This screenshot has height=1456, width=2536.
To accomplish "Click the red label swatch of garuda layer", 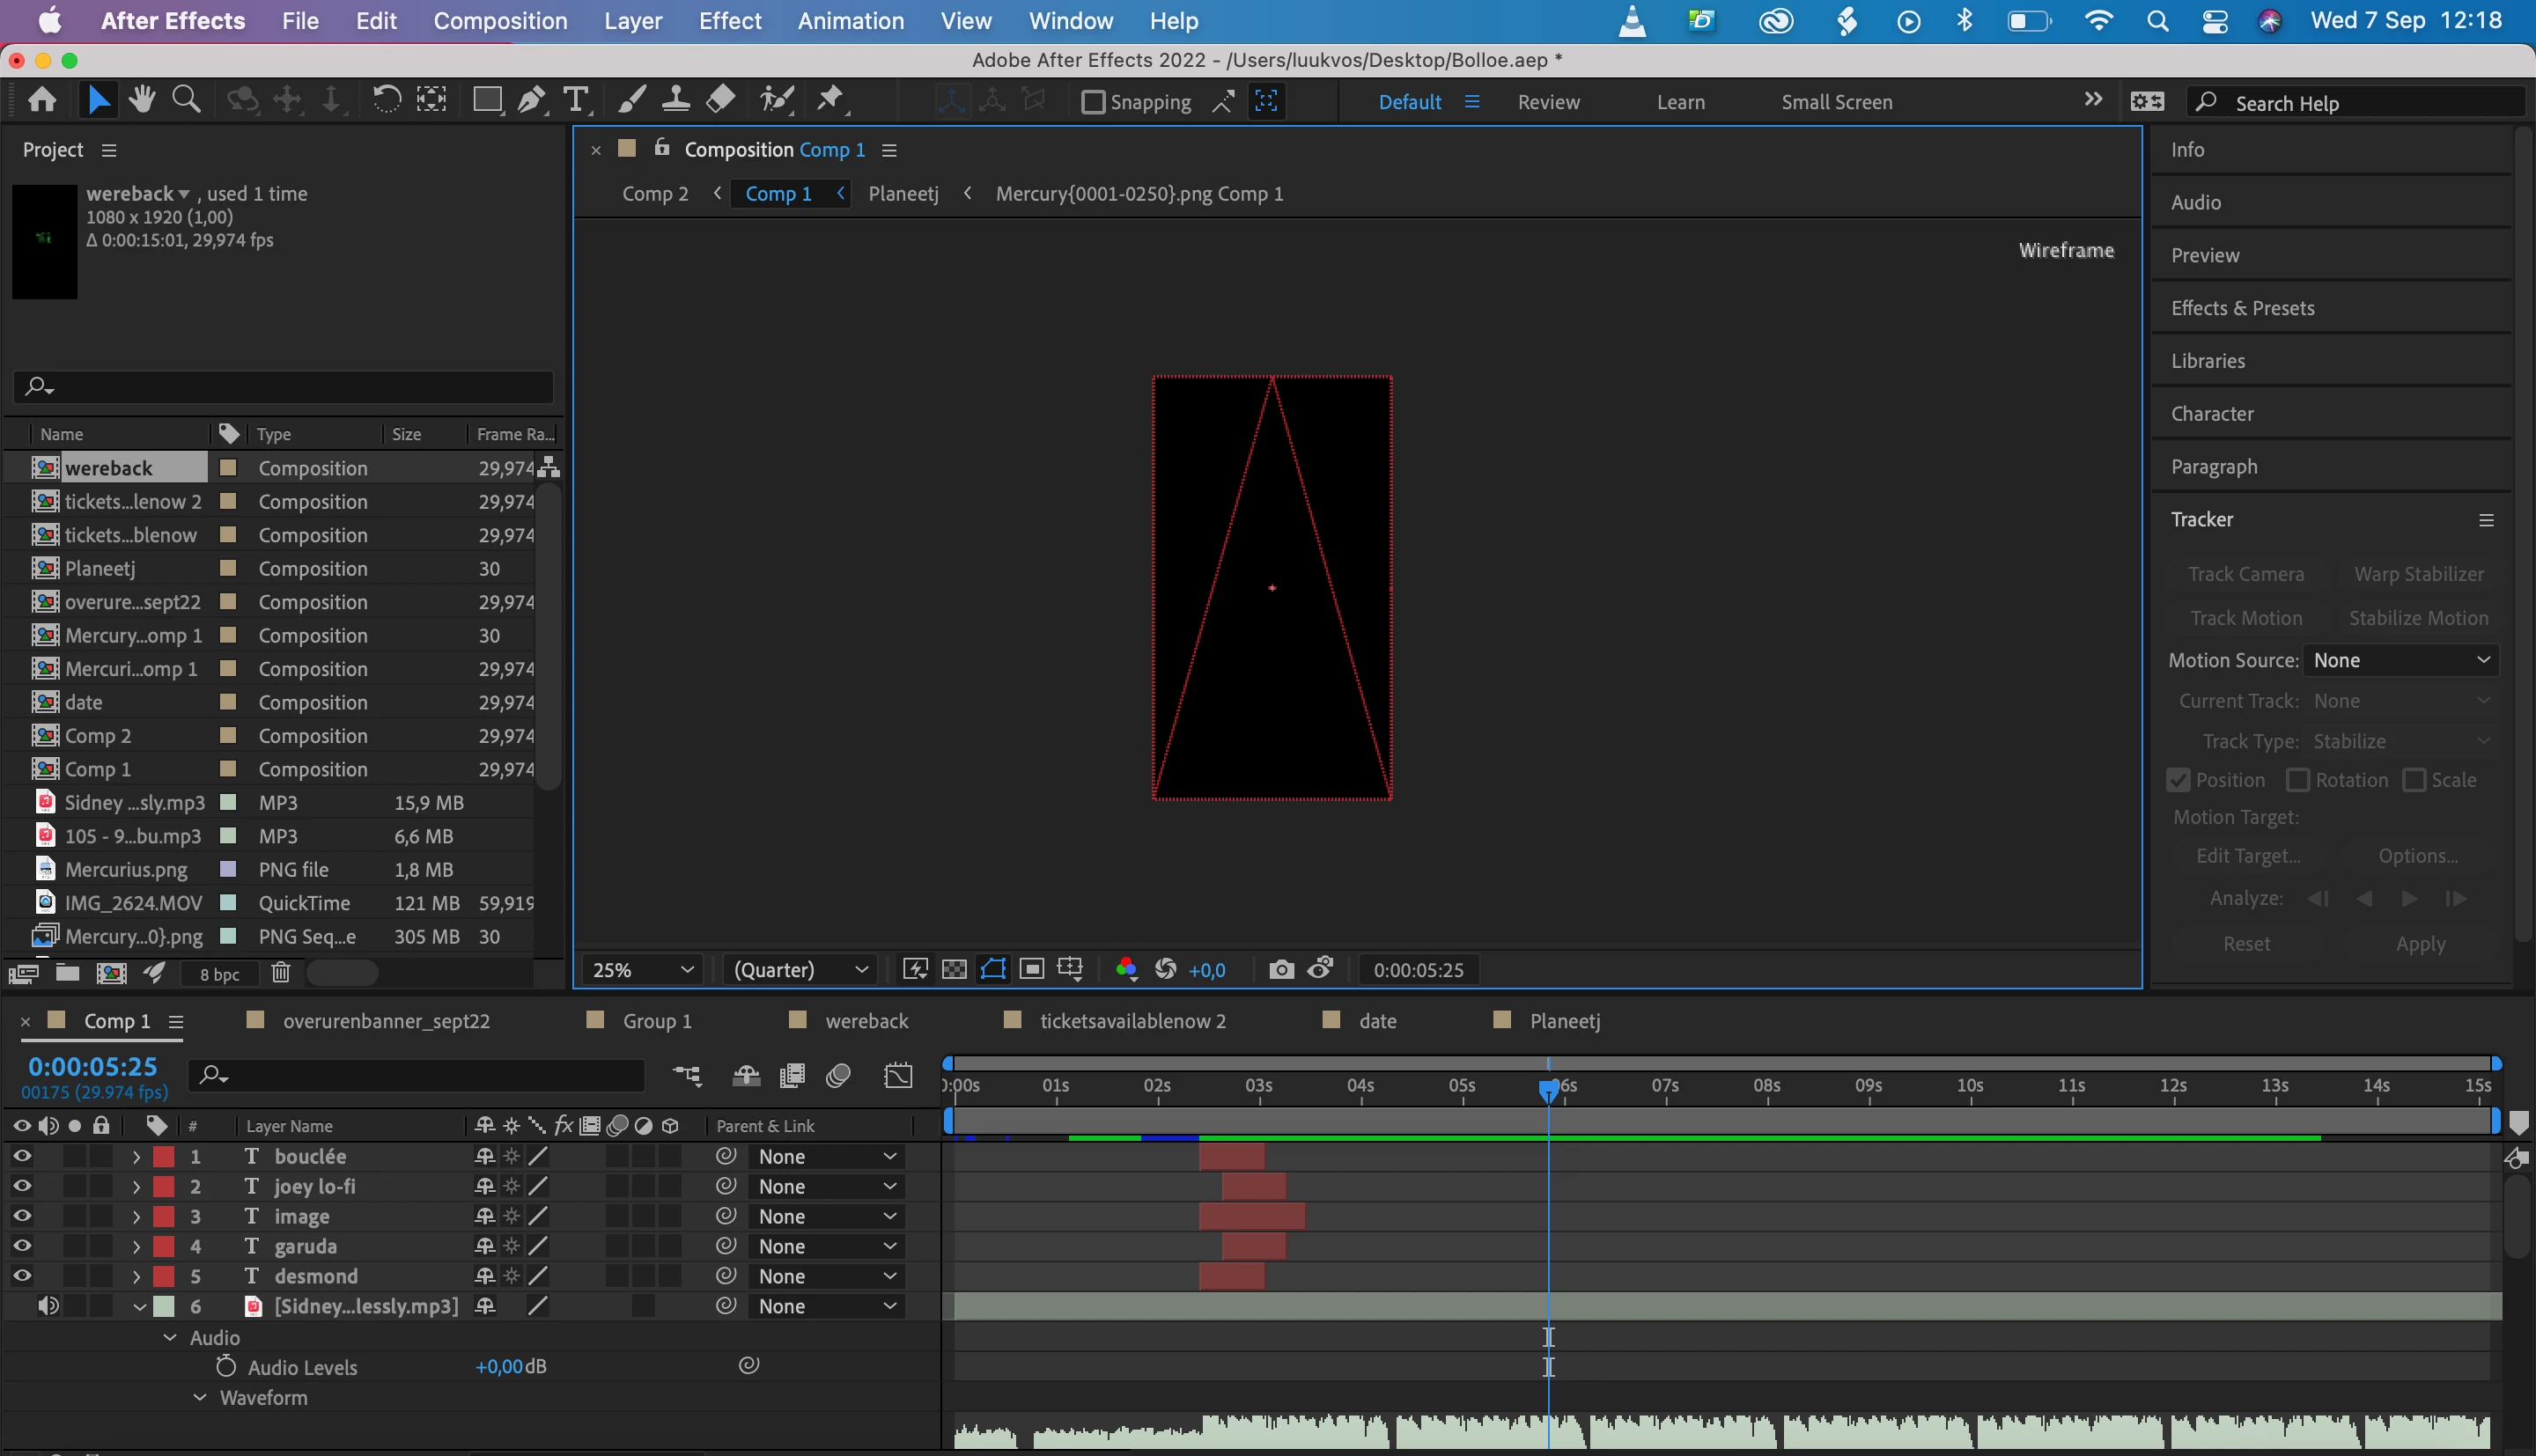I will (x=164, y=1246).
